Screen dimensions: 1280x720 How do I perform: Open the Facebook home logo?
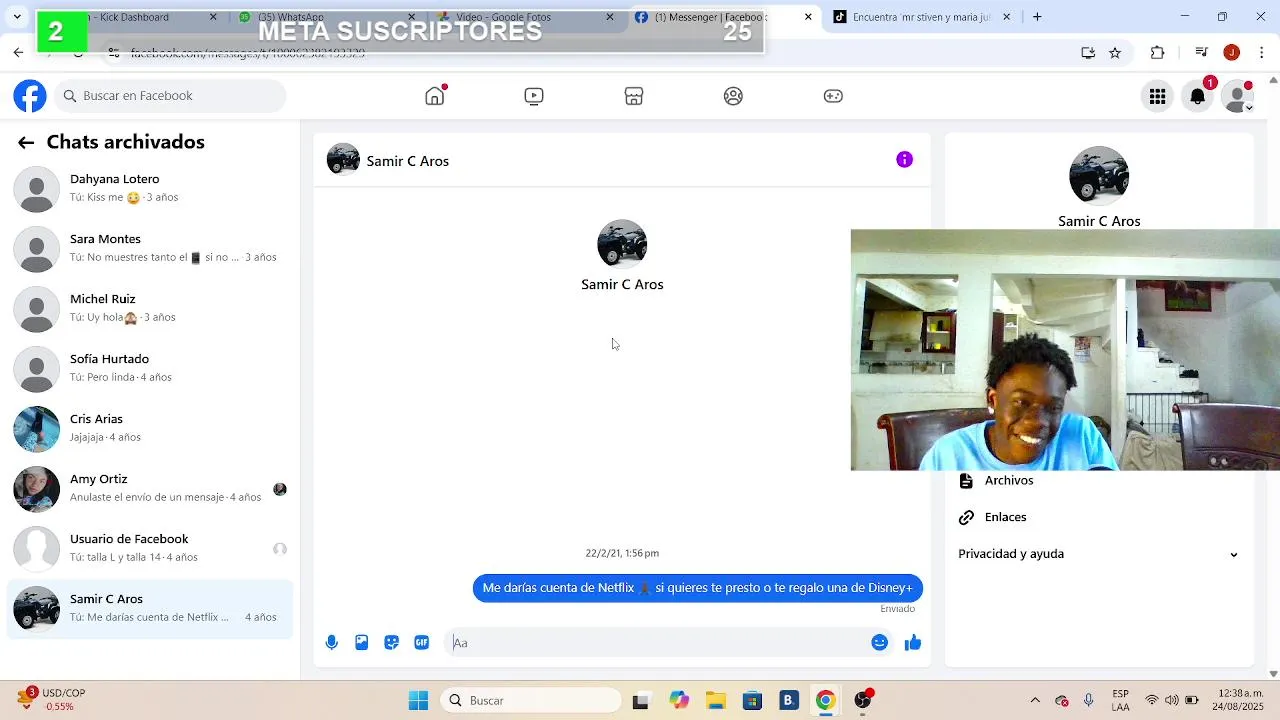pos(30,96)
